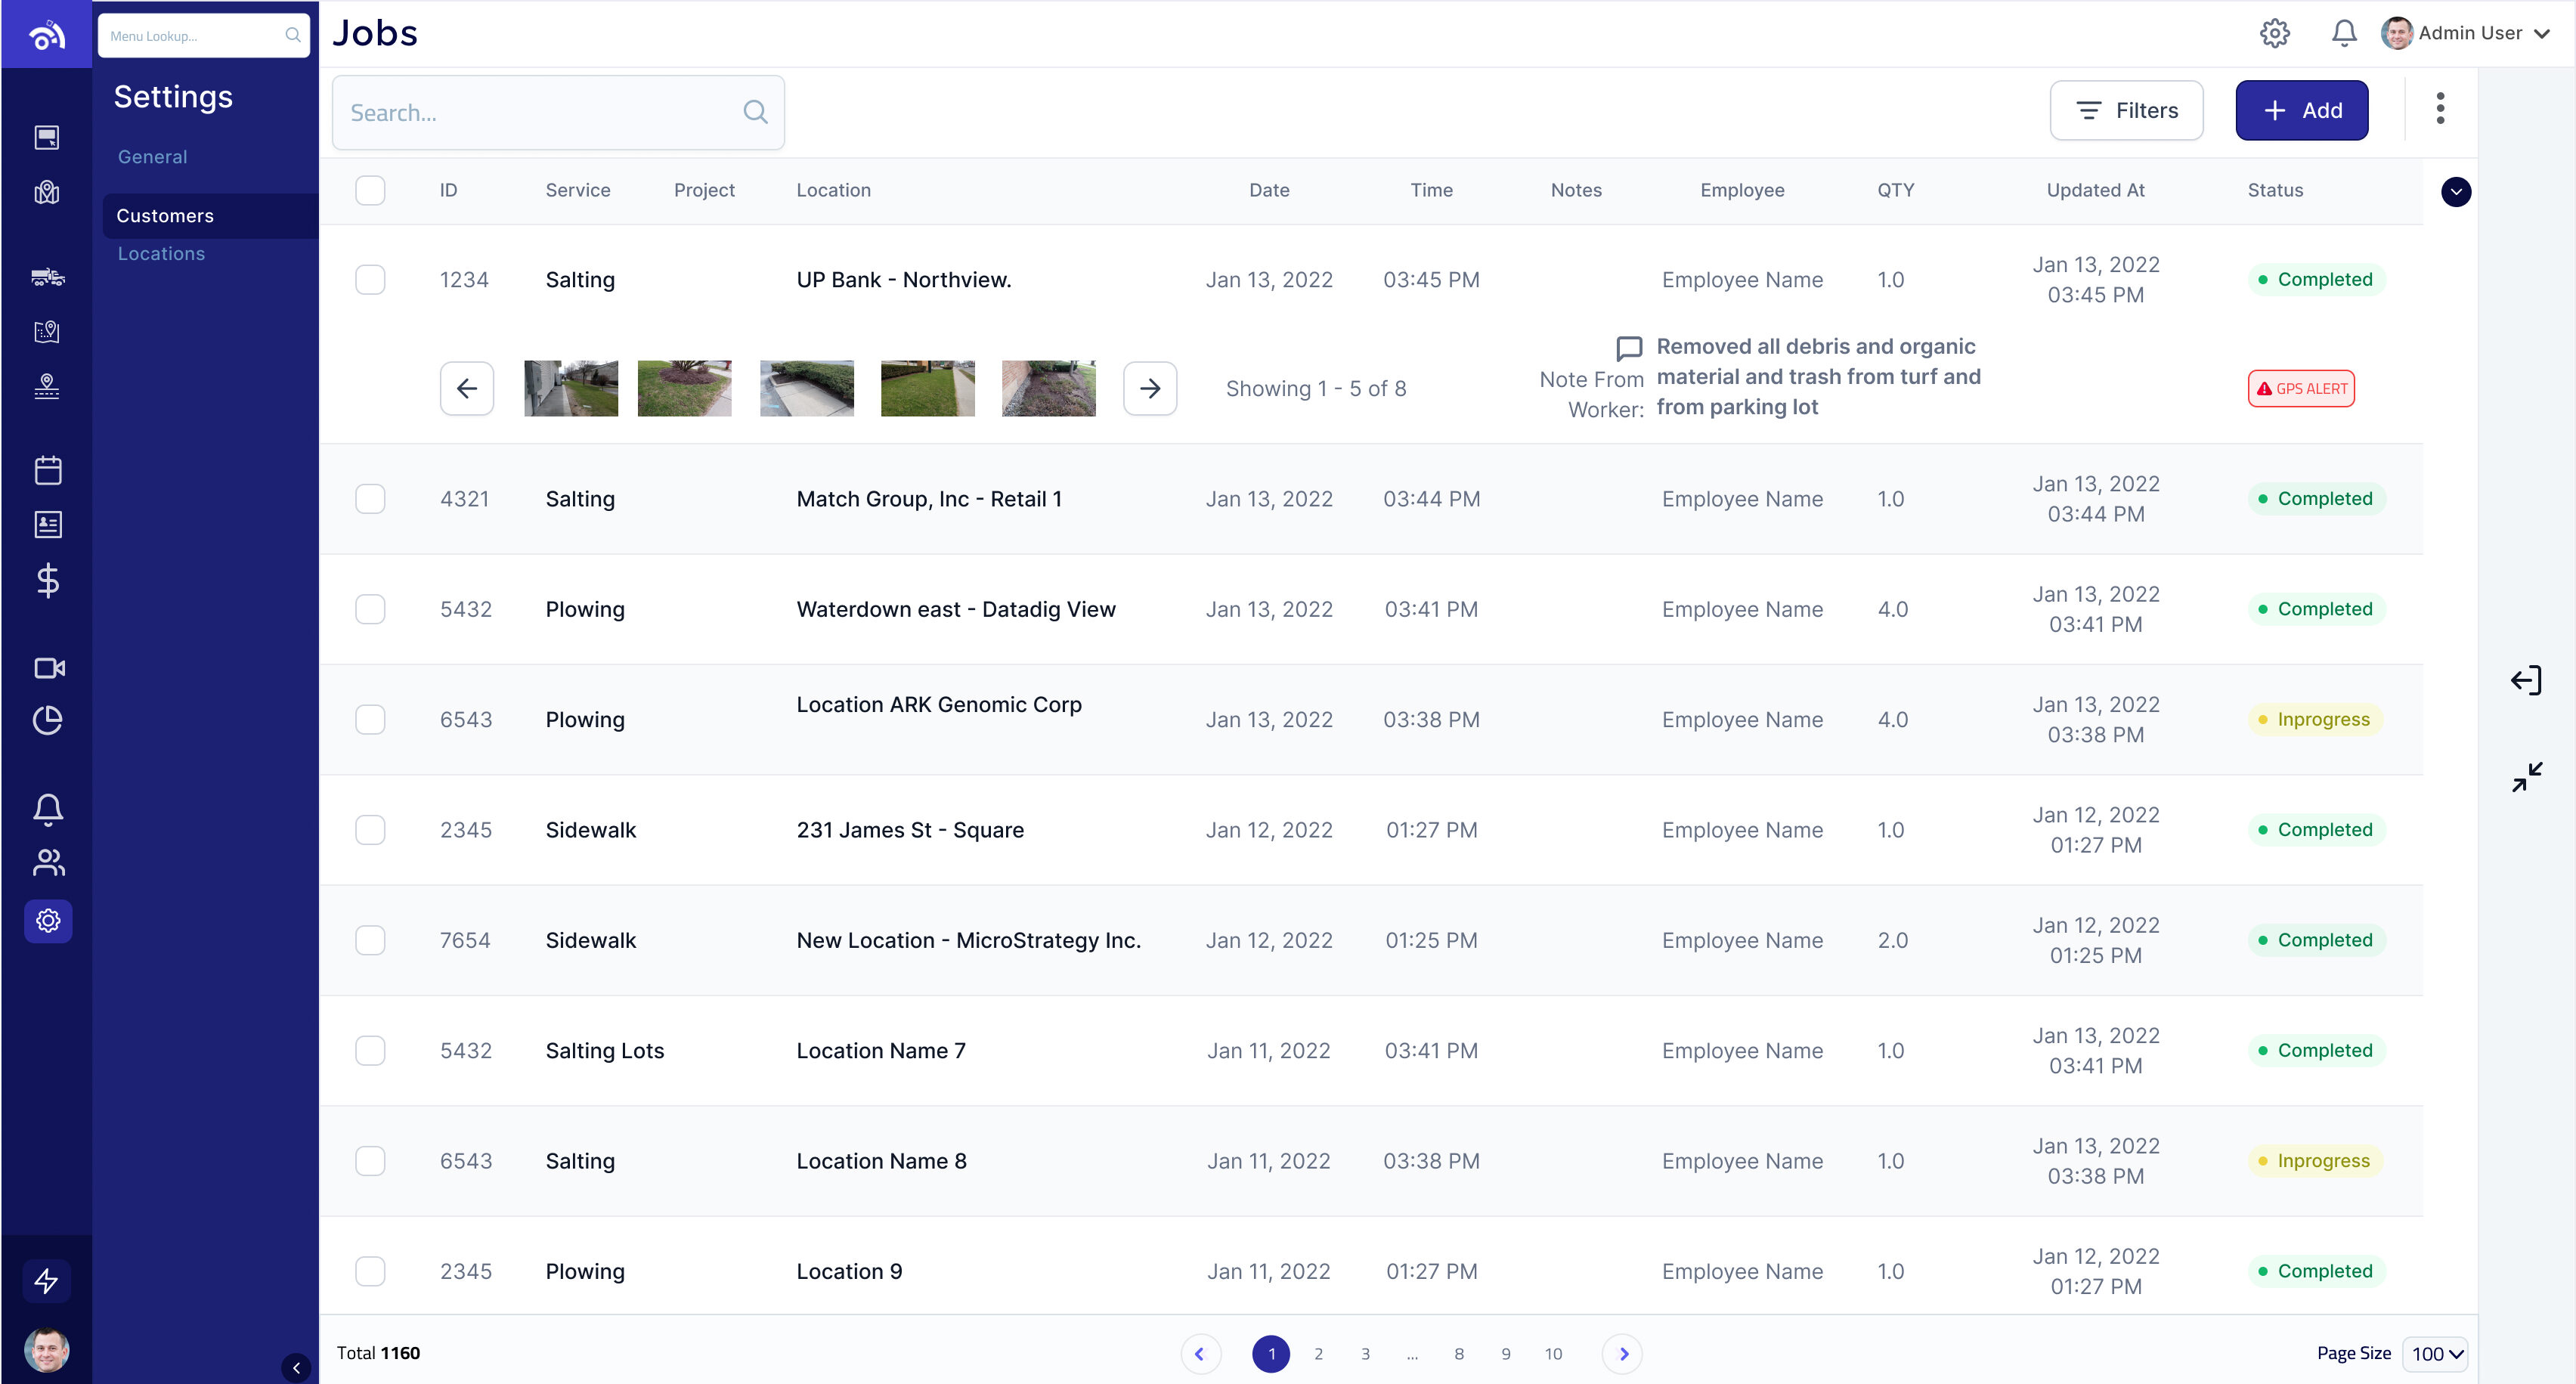The width and height of the screenshot is (2576, 1384).
Task: Check the box for ARK Genomic Corp job
Action: pos(370,719)
